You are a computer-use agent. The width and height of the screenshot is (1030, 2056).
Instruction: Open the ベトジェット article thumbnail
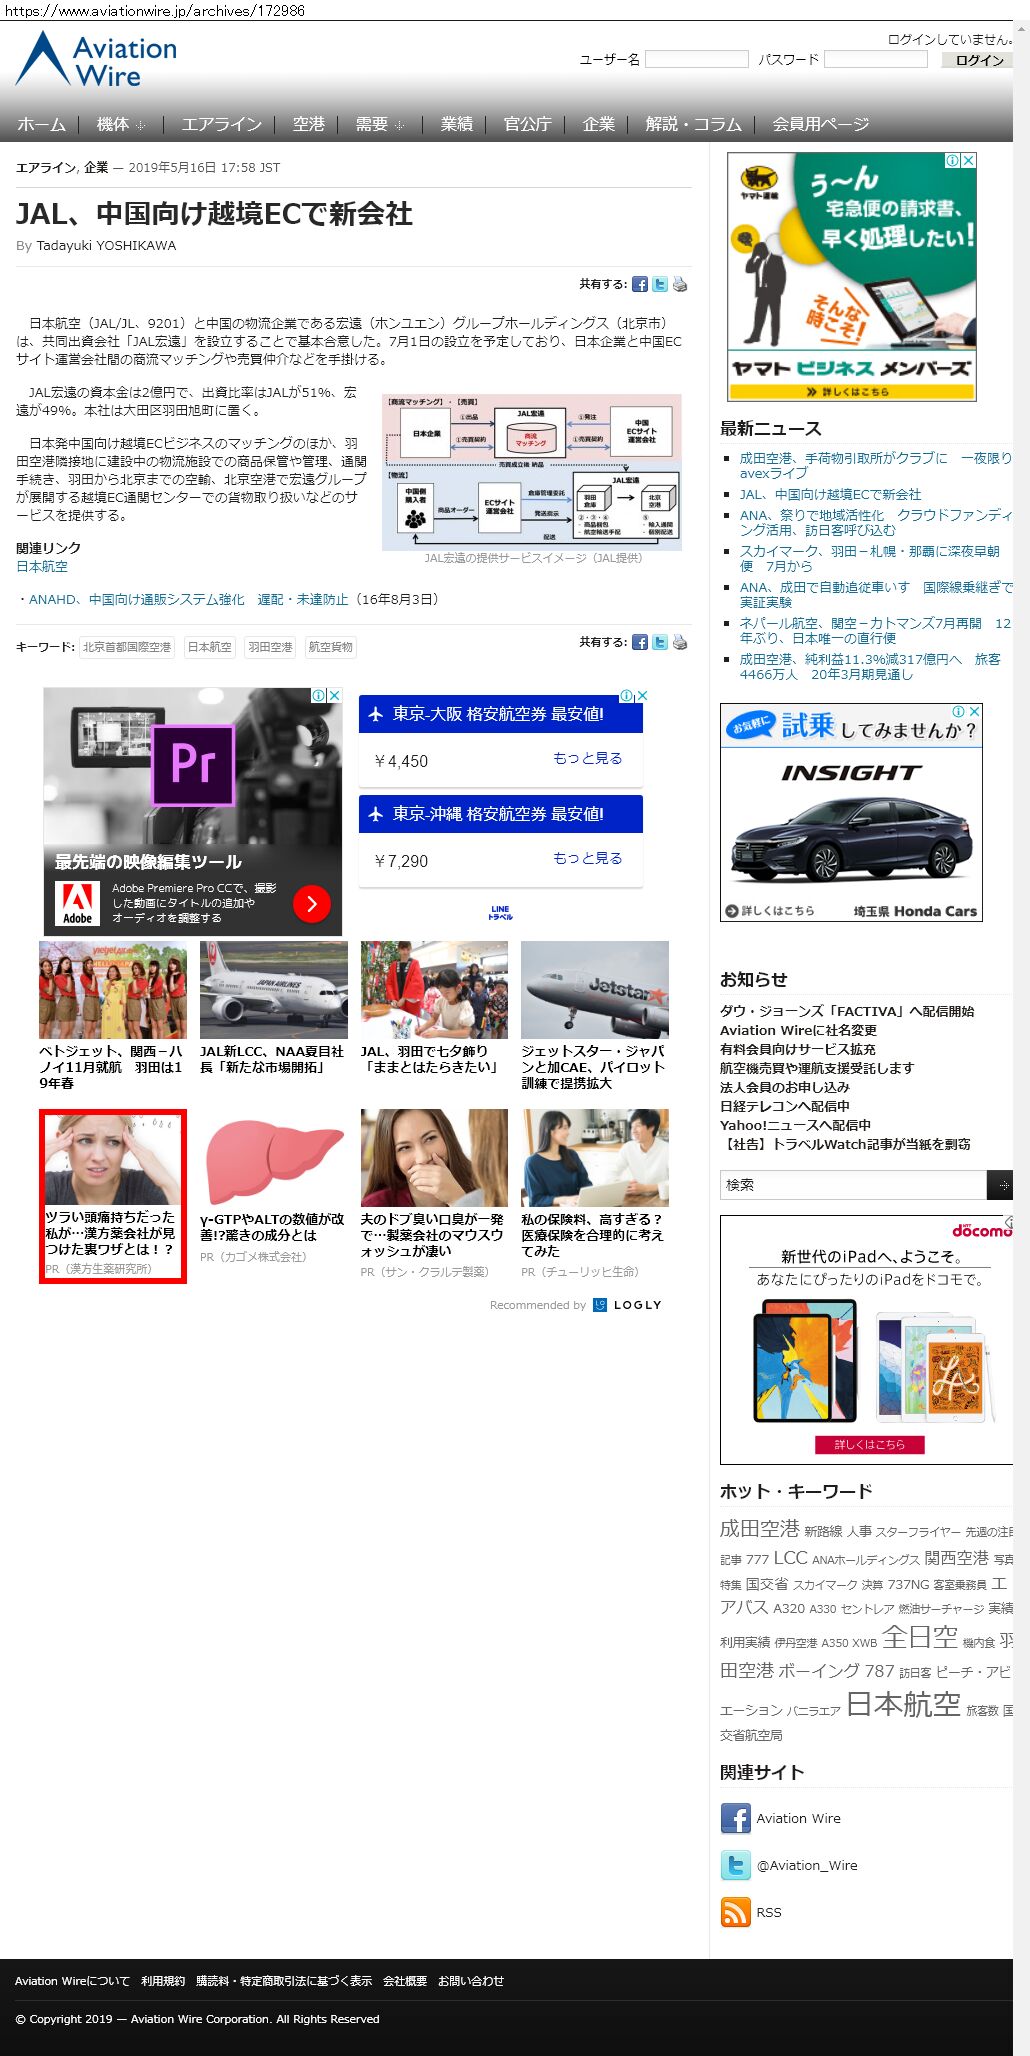(x=113, y=989)
